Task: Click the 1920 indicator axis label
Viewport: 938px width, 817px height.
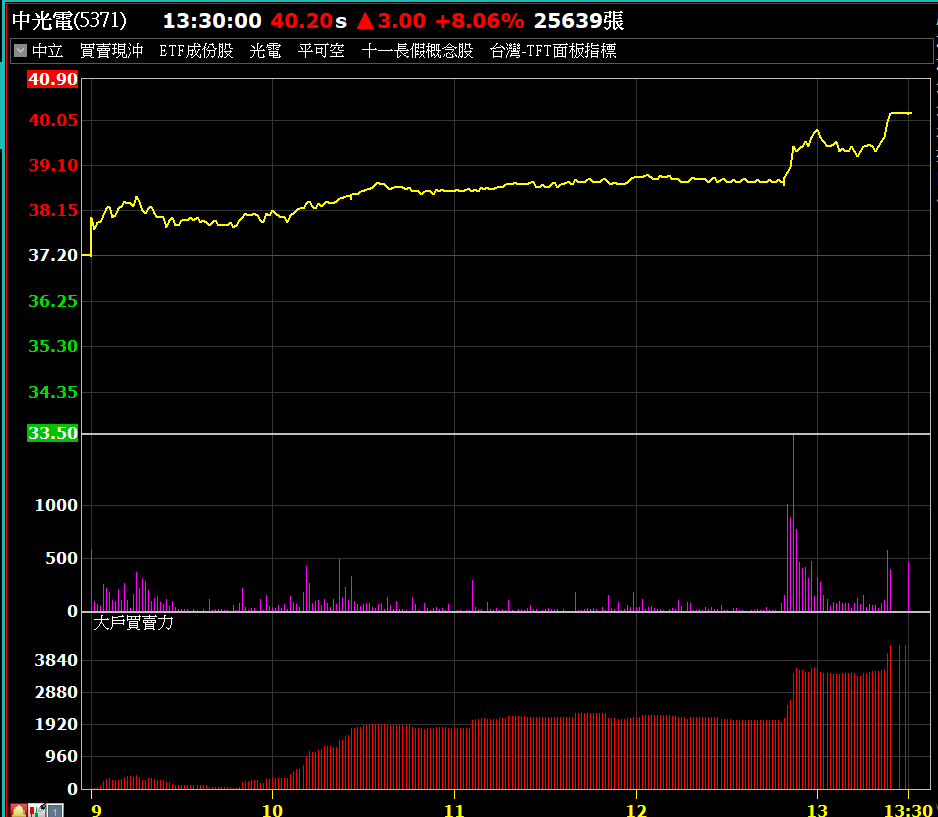Action: click(56, 724)
